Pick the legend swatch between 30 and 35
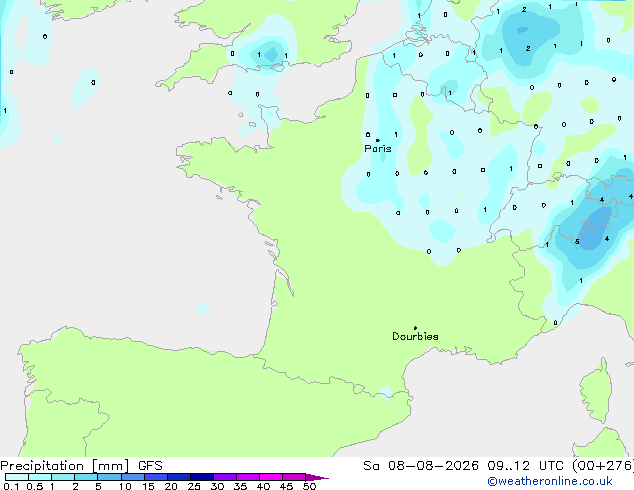The height and width of the screenshot is (490, 634). pos(225,477)
